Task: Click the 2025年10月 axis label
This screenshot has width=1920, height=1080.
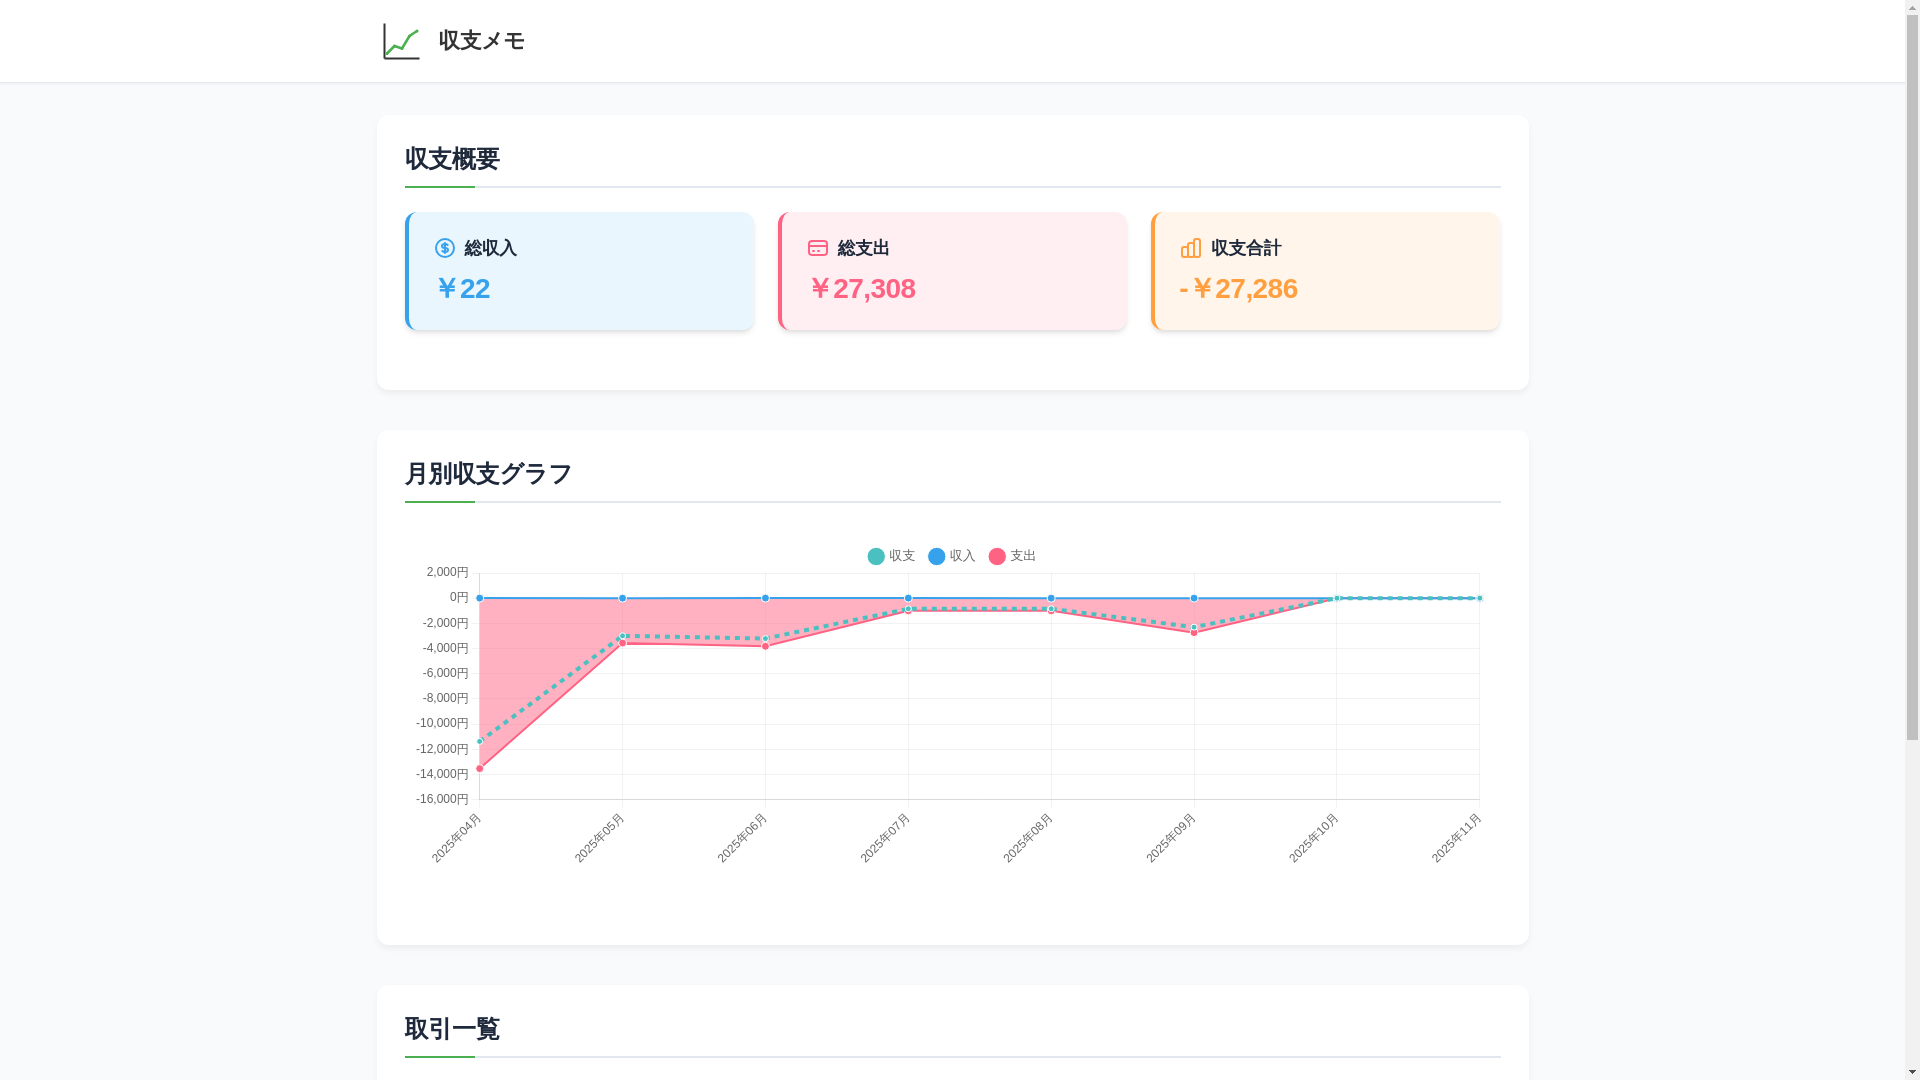Action: pyautogui.click(x=1314, y=838)
